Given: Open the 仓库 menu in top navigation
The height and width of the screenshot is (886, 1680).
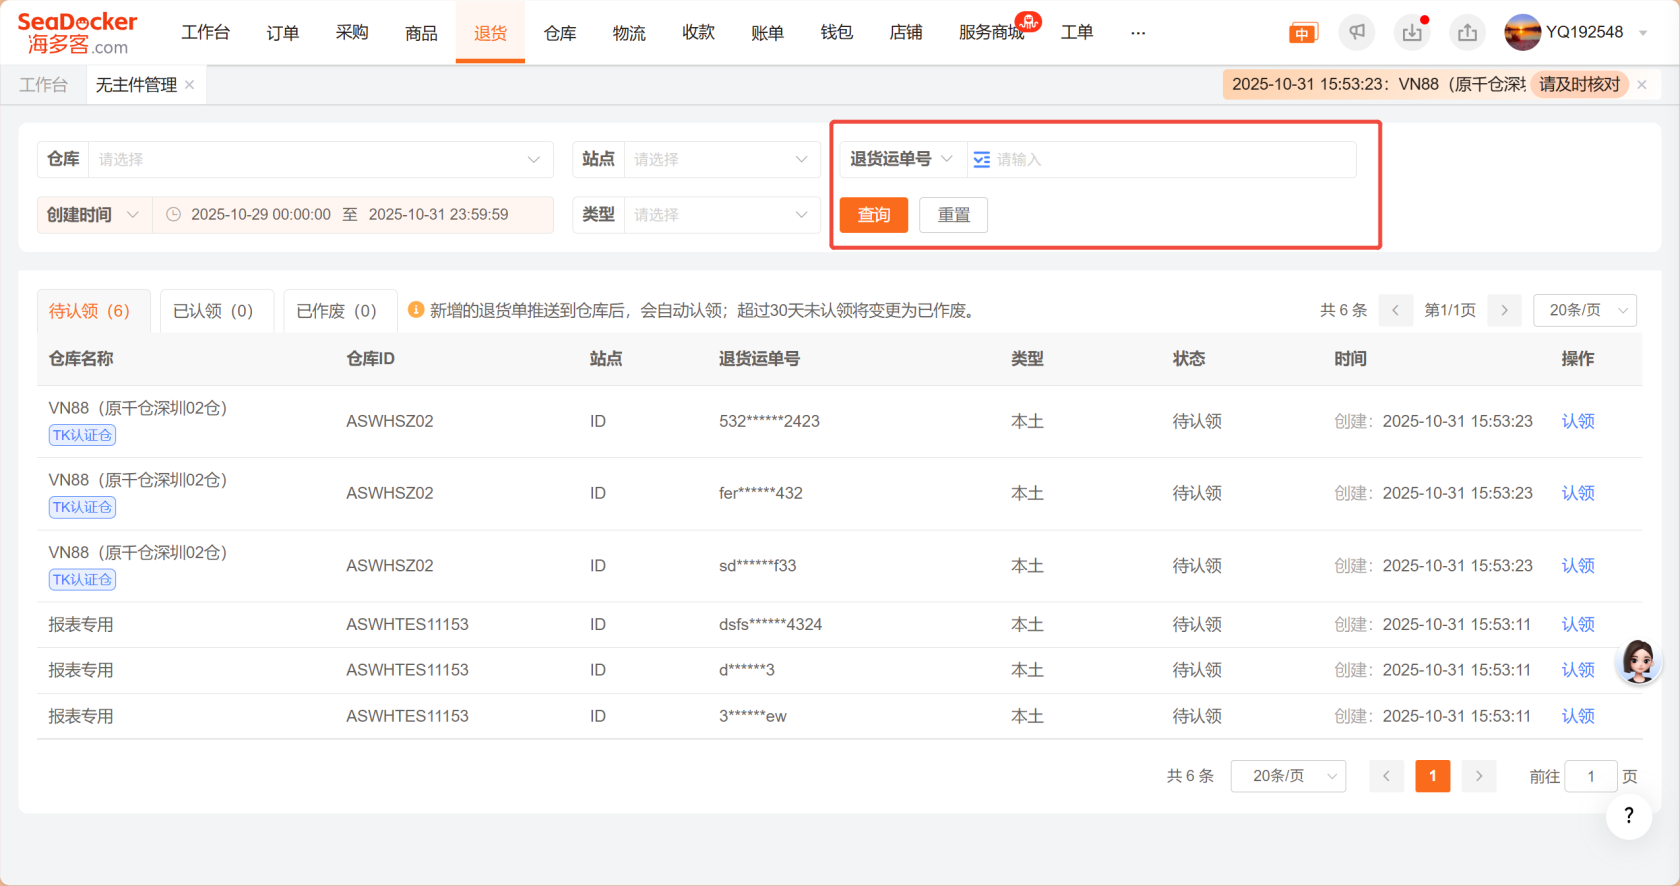Looking at the screenshot, I should (x=560, y=33).
